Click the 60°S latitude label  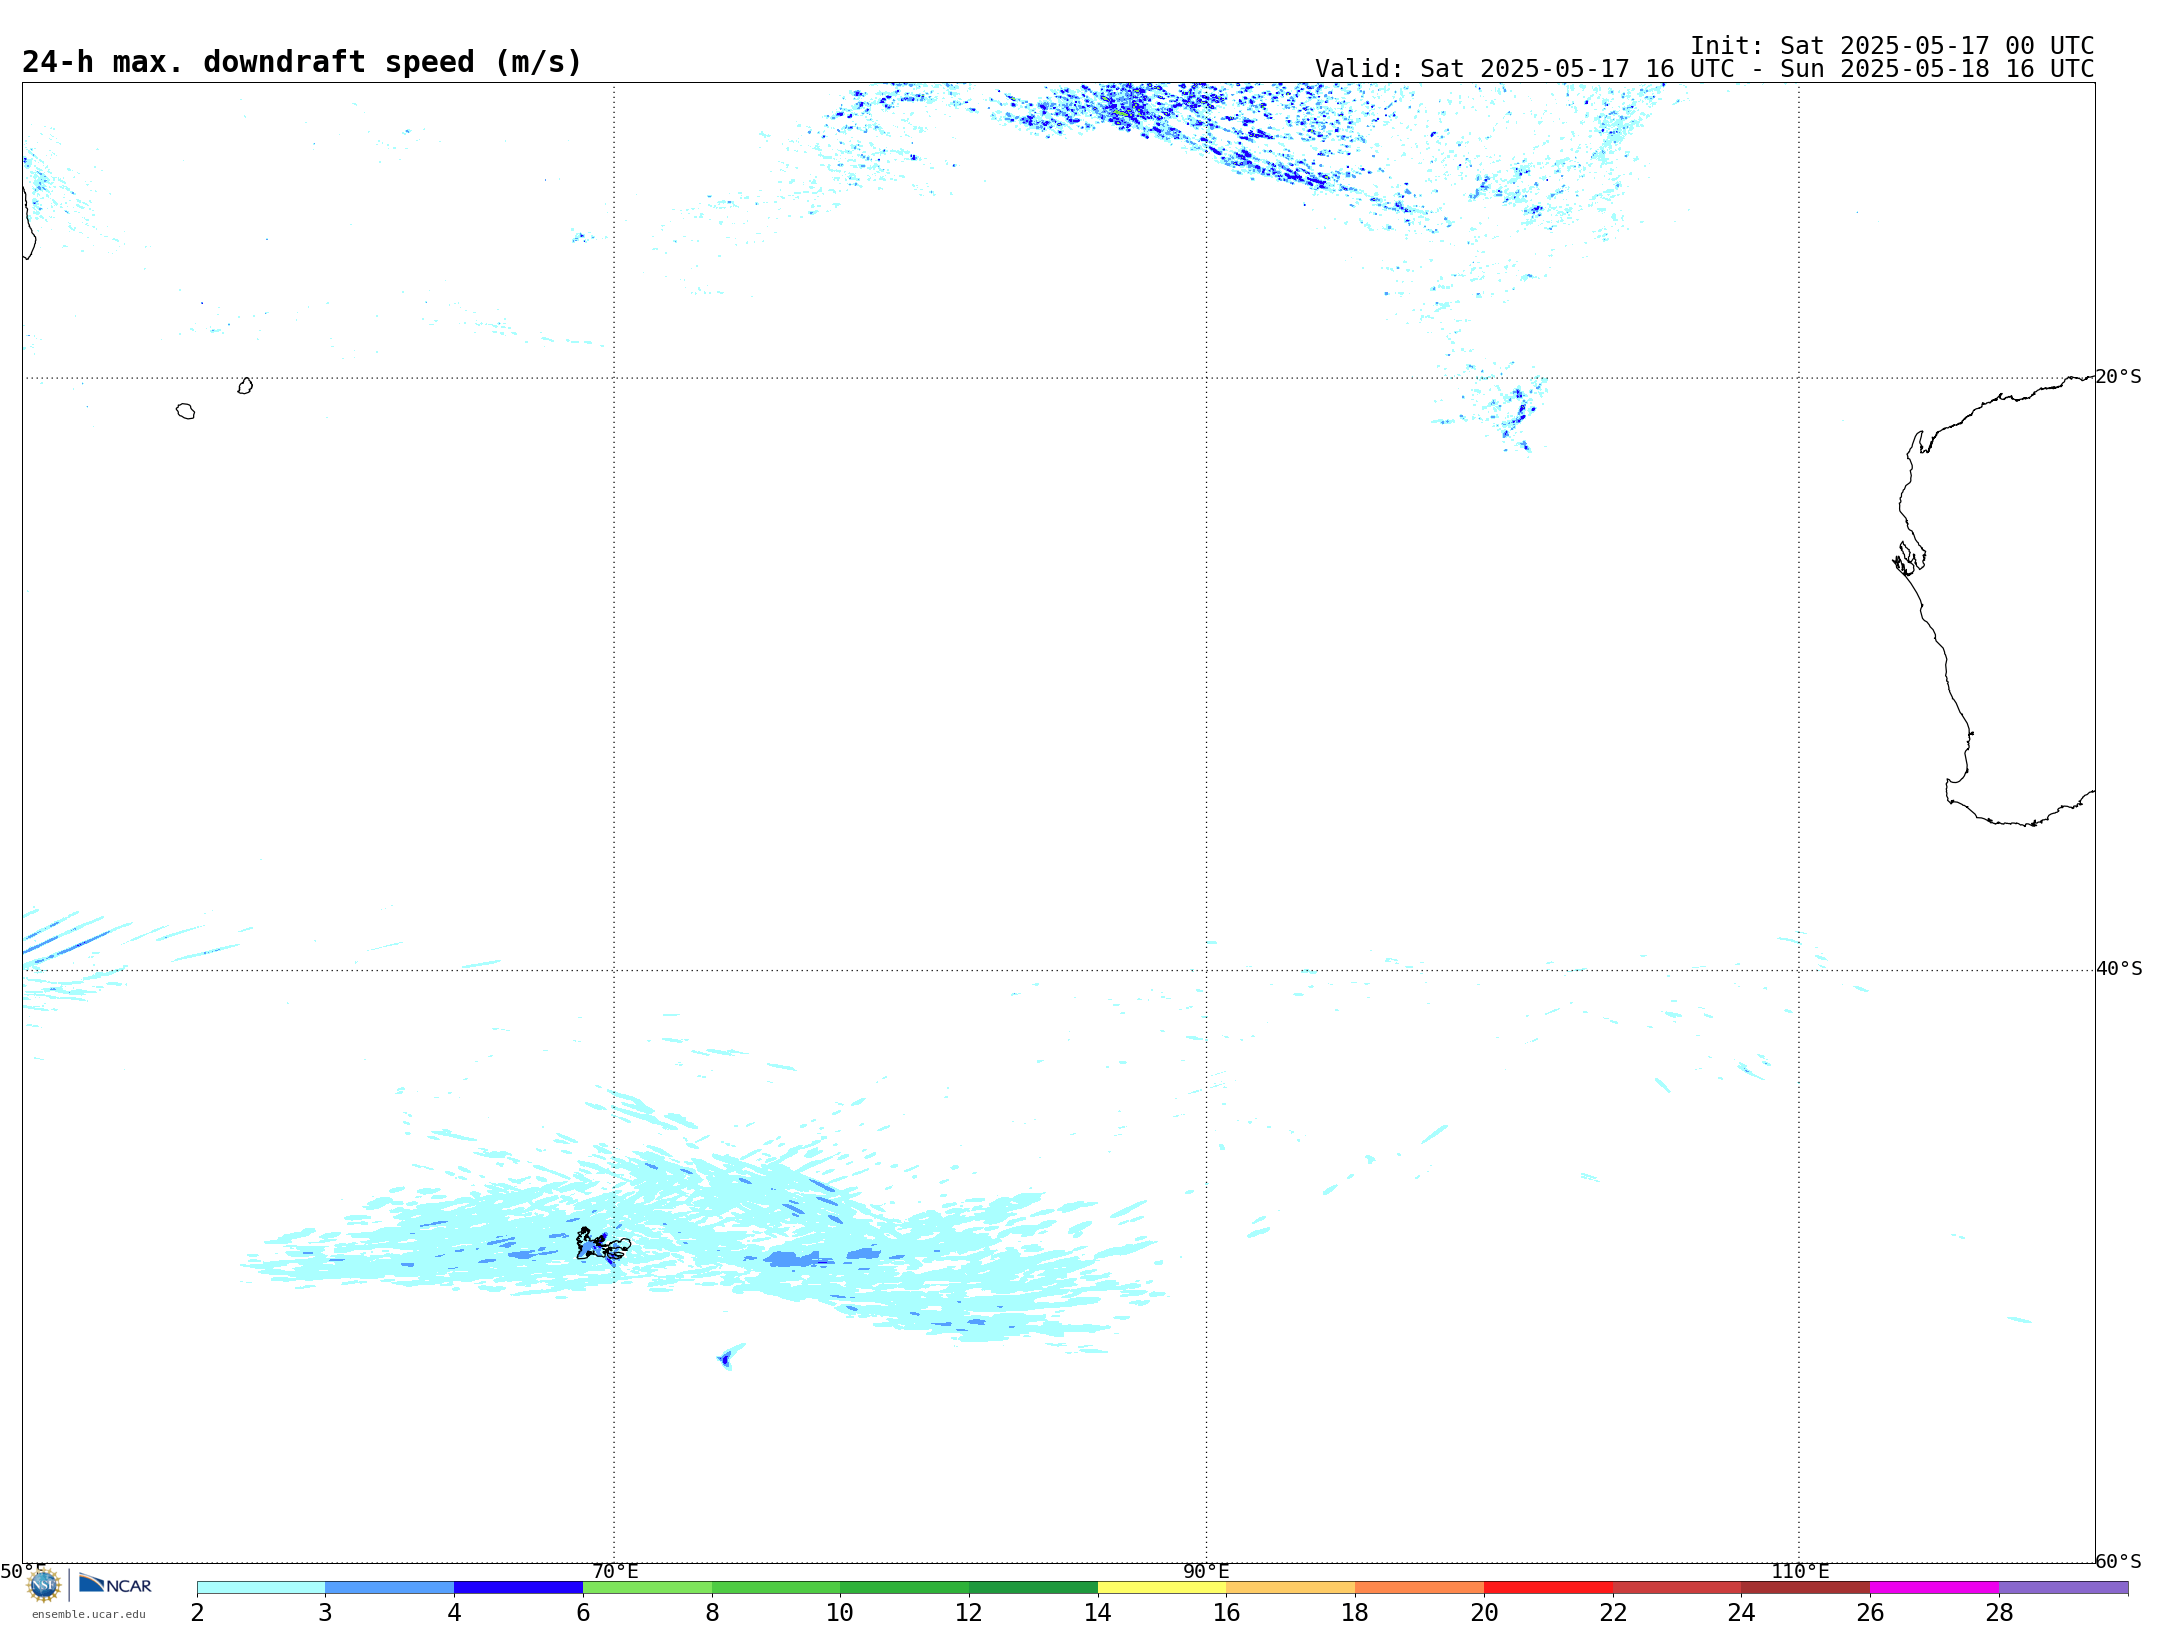click(2119, 1561)
